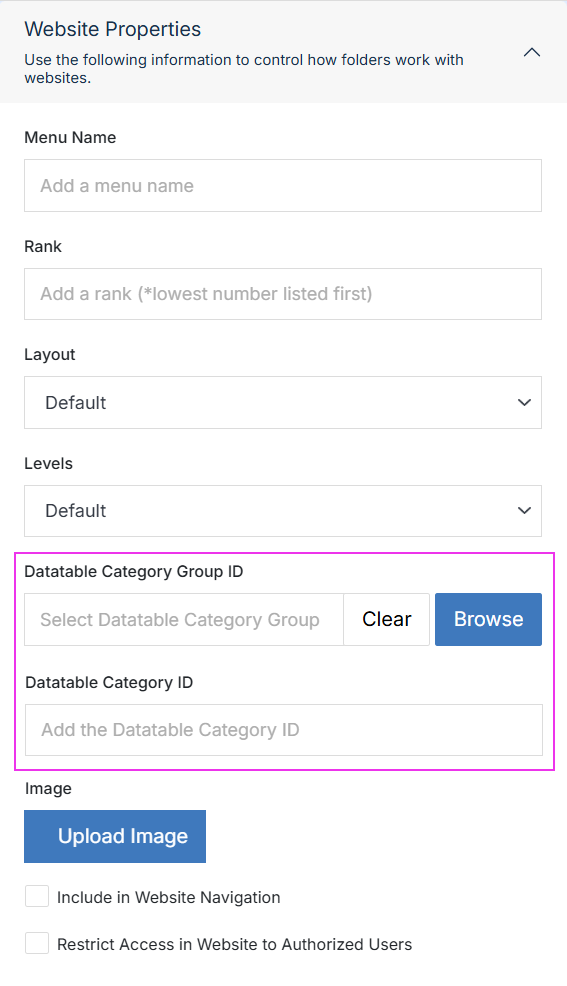
Task: Click the Upload Image button
Action: pos(115,836)
